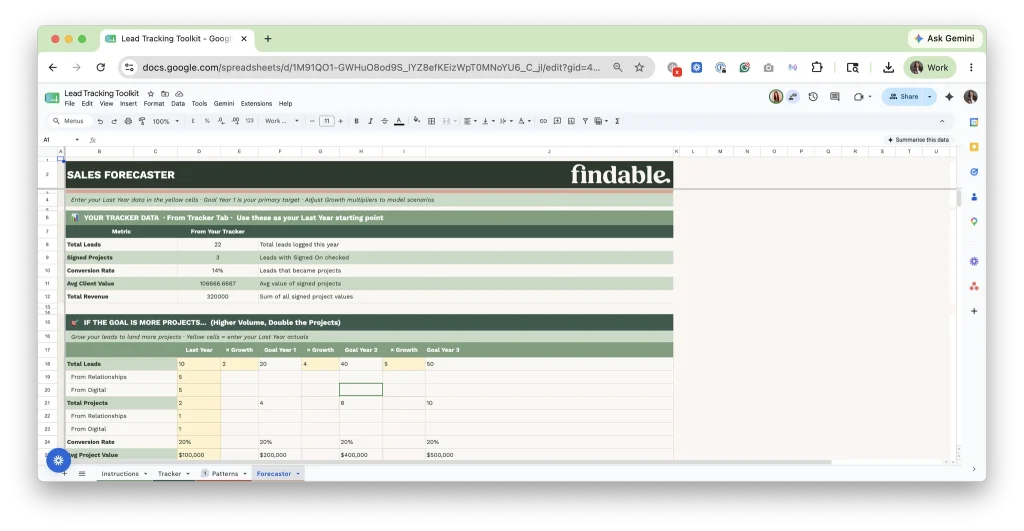Print the spreadsheet
Image resolution: width=1024 pixels, height=531 pixels.
click(x=128, y=121)
